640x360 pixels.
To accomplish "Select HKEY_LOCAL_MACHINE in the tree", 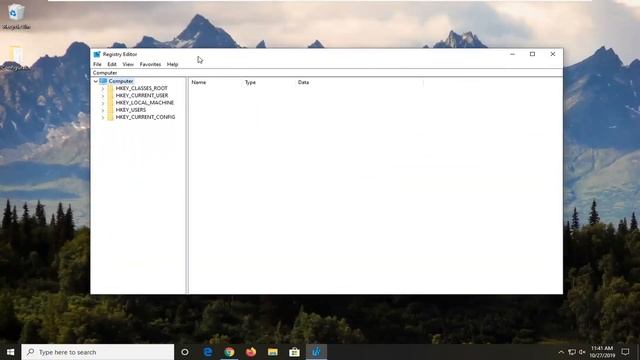I will [x=144, y=102].
